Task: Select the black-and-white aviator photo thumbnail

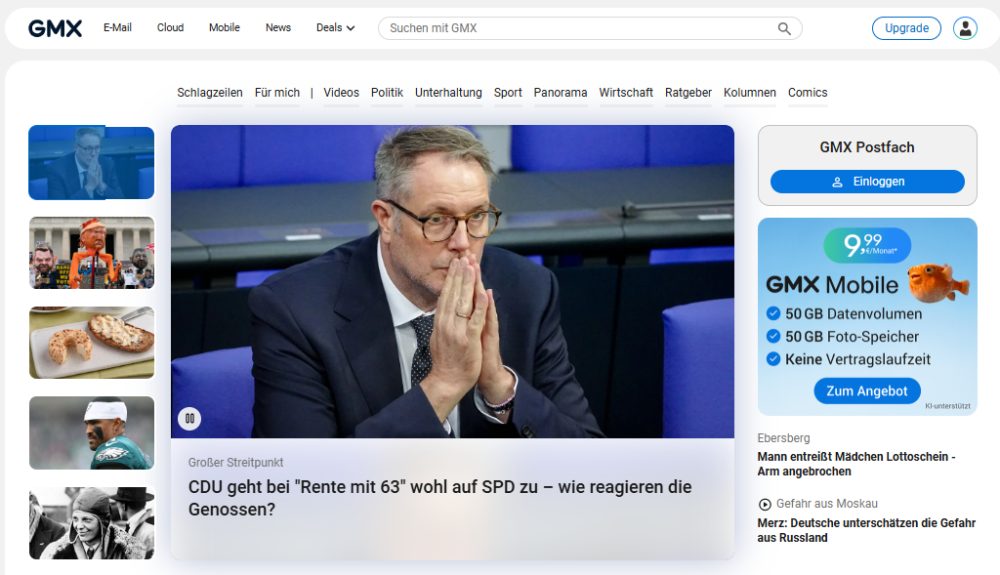Action: pos(91,523)
